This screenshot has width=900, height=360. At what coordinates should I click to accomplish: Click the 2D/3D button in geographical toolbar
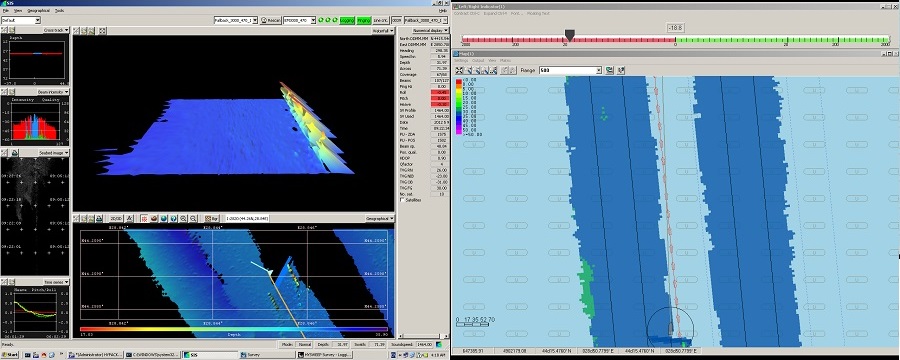click(x=116, y=219)
